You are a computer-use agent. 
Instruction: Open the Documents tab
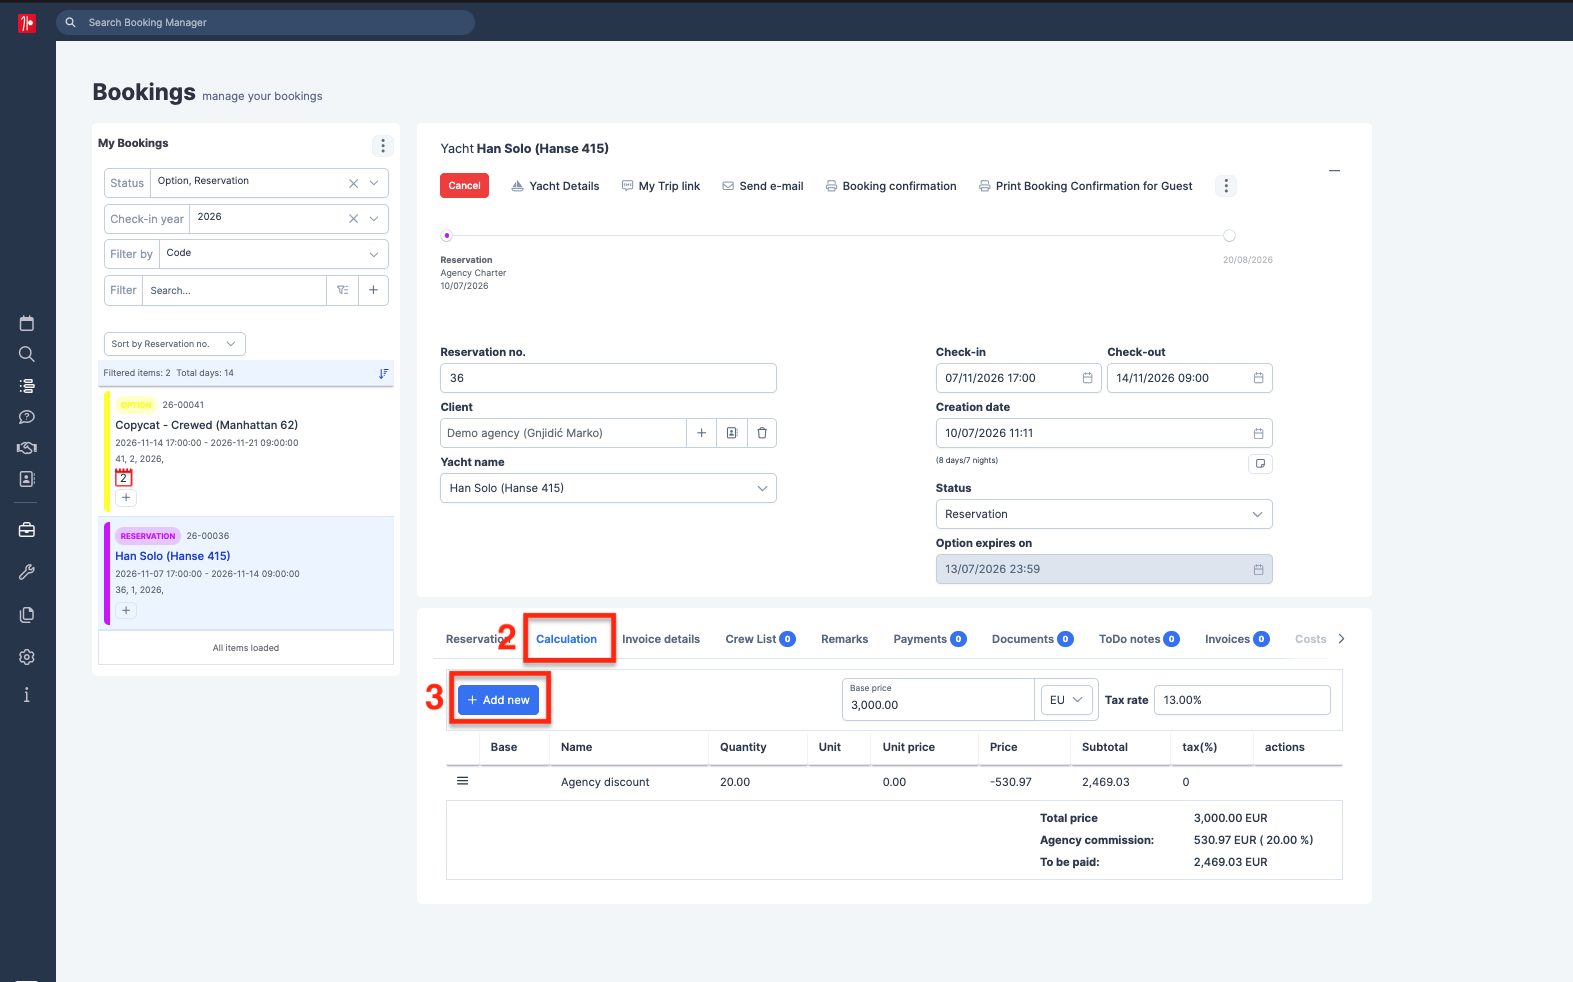[1033, 639]
